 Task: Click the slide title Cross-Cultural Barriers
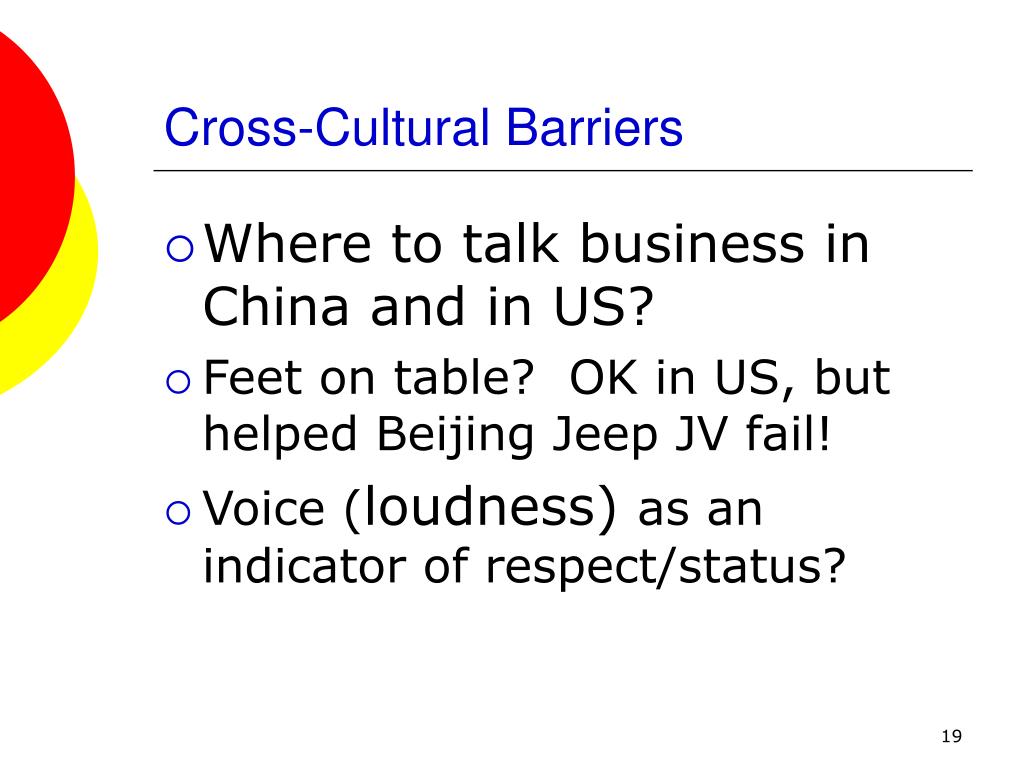coord(423,127)
